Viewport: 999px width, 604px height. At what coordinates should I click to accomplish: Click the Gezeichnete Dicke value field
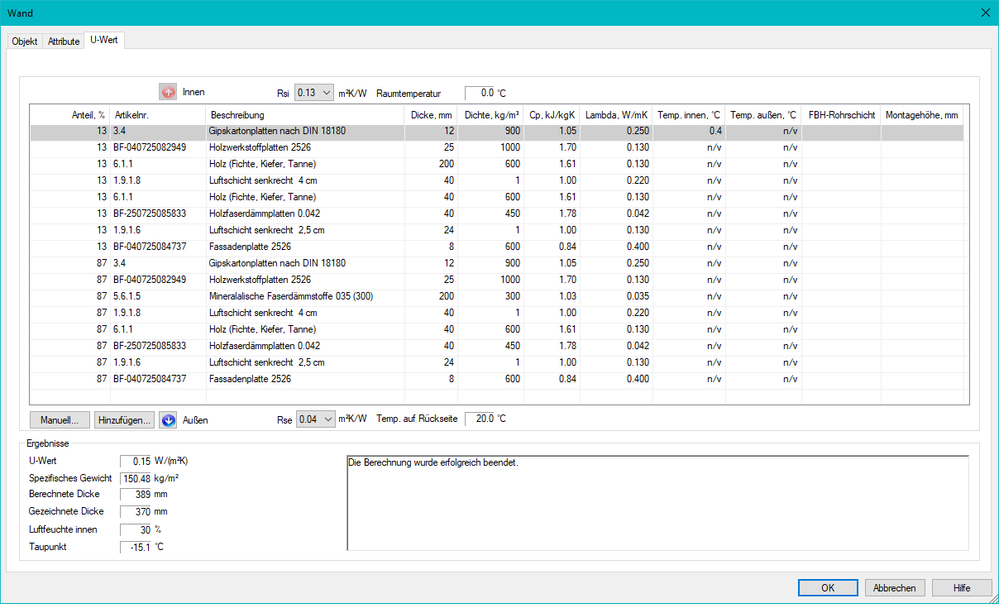(x=136, y=512)
